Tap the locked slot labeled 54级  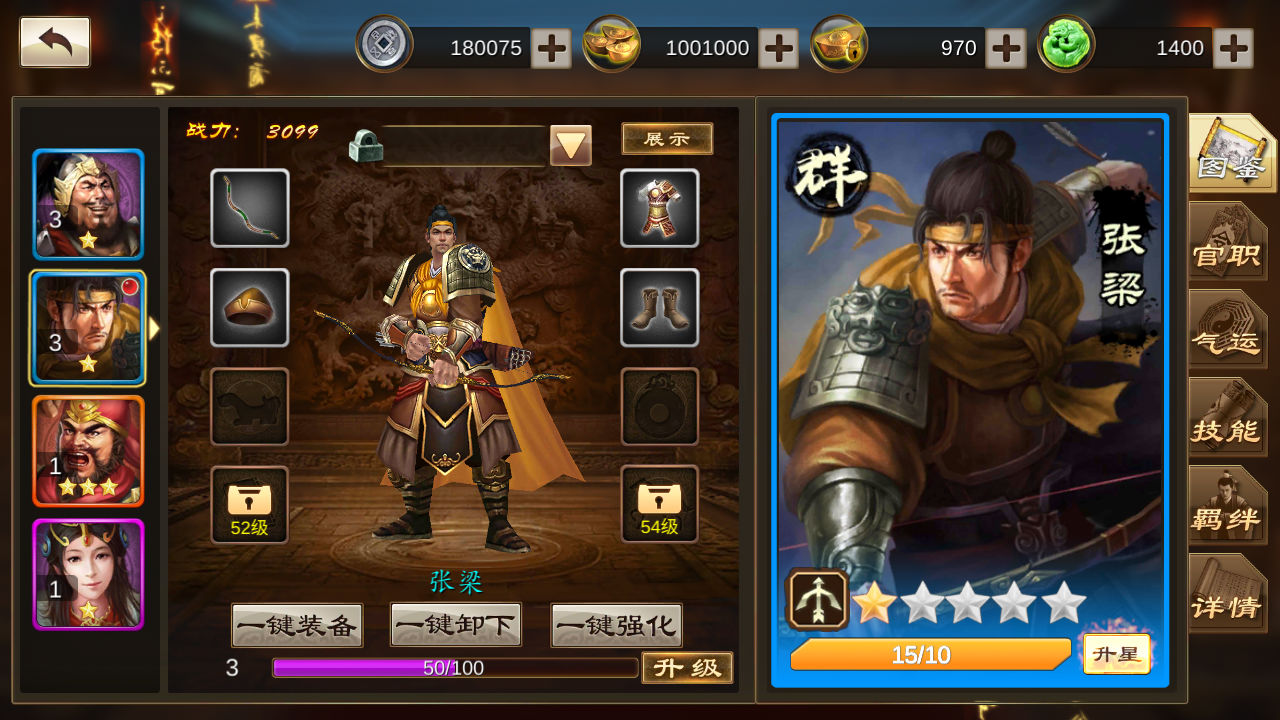click(660, 505)
